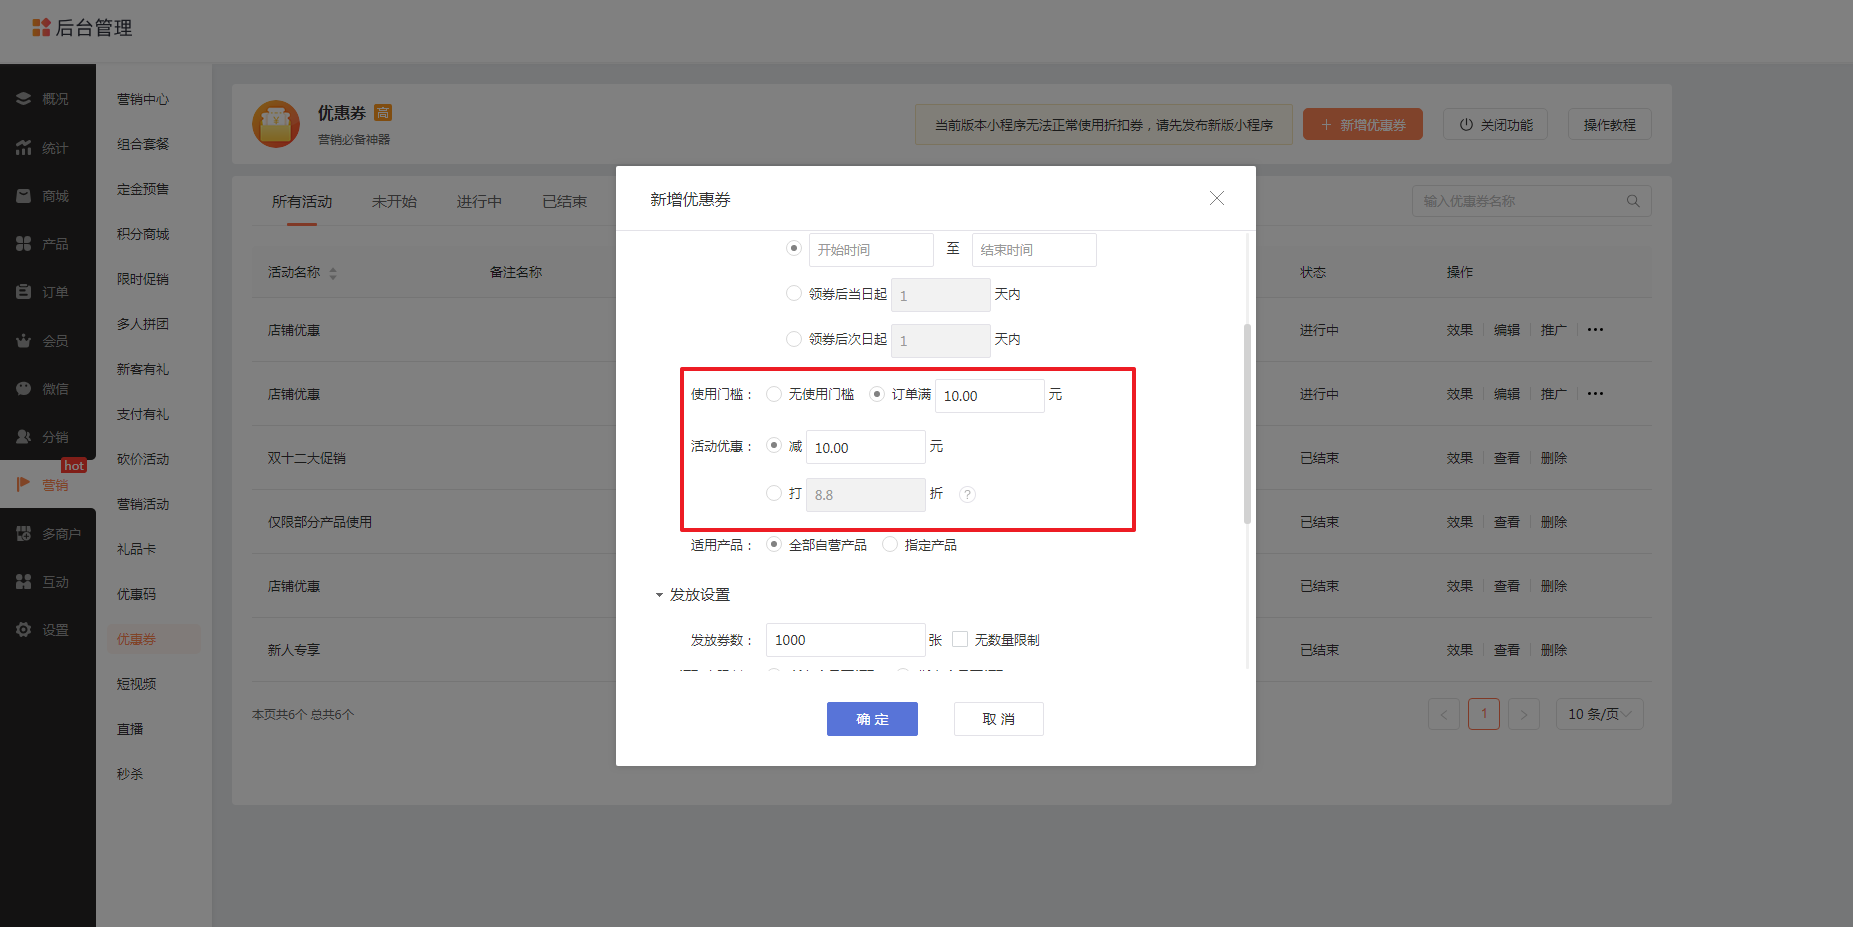Open 组合套餐 submenu item
Screen dimensions: 1853x927
click(x=143, y=144)
